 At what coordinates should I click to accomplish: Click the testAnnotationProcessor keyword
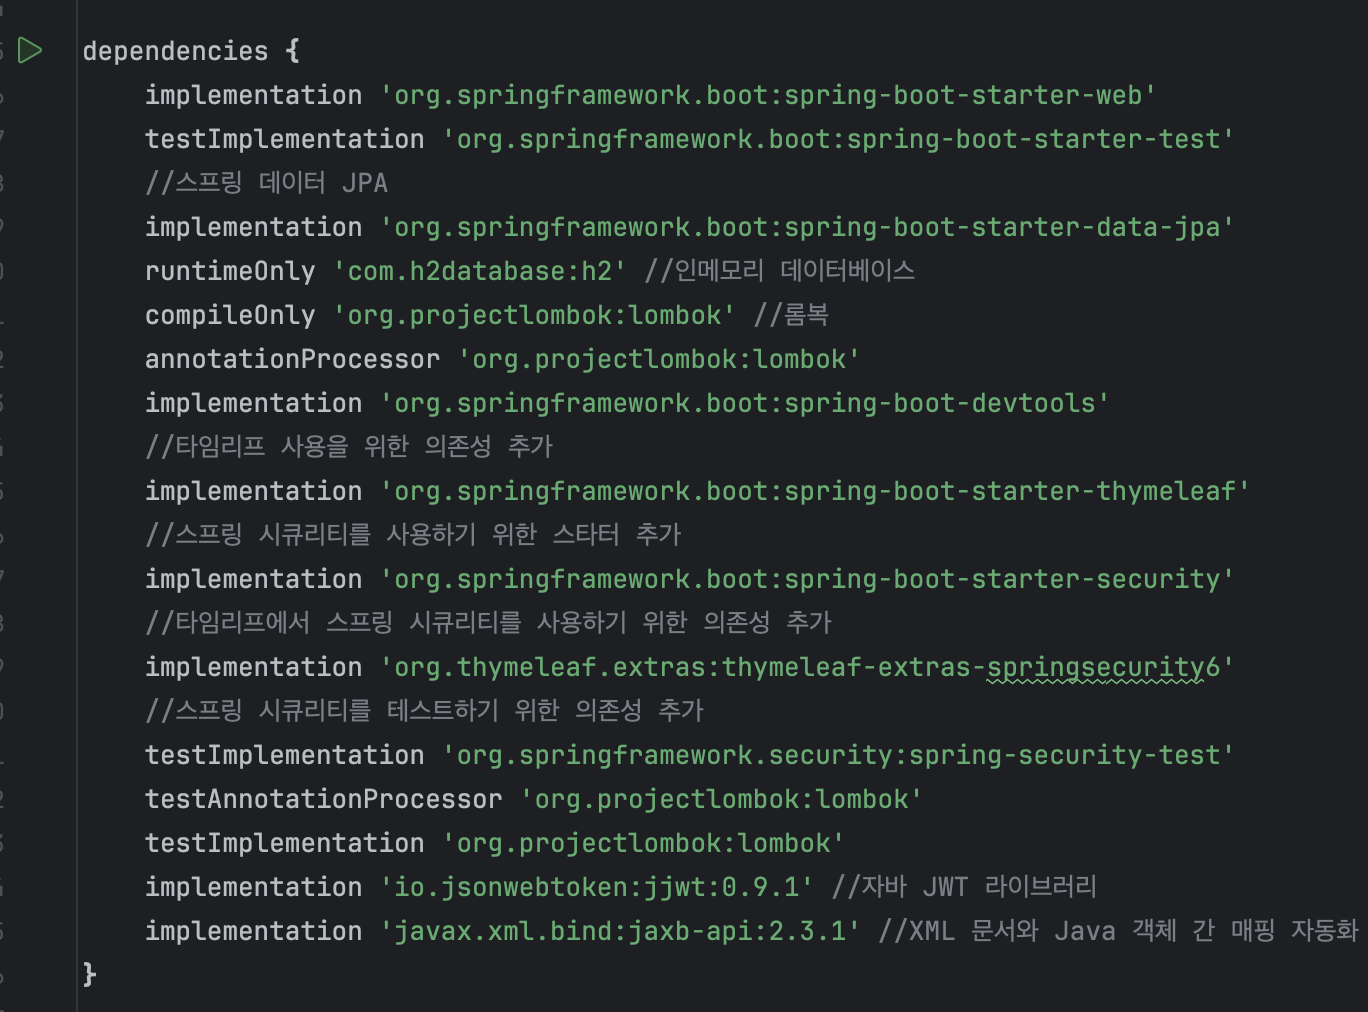pyautogui.click(x=323, y=799)
